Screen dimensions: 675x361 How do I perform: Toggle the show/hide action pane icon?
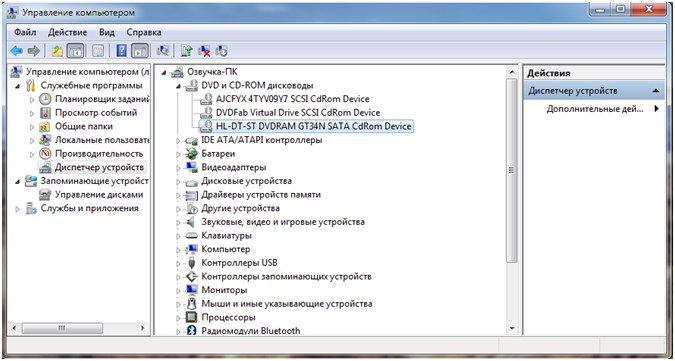[x=140, y=51]
